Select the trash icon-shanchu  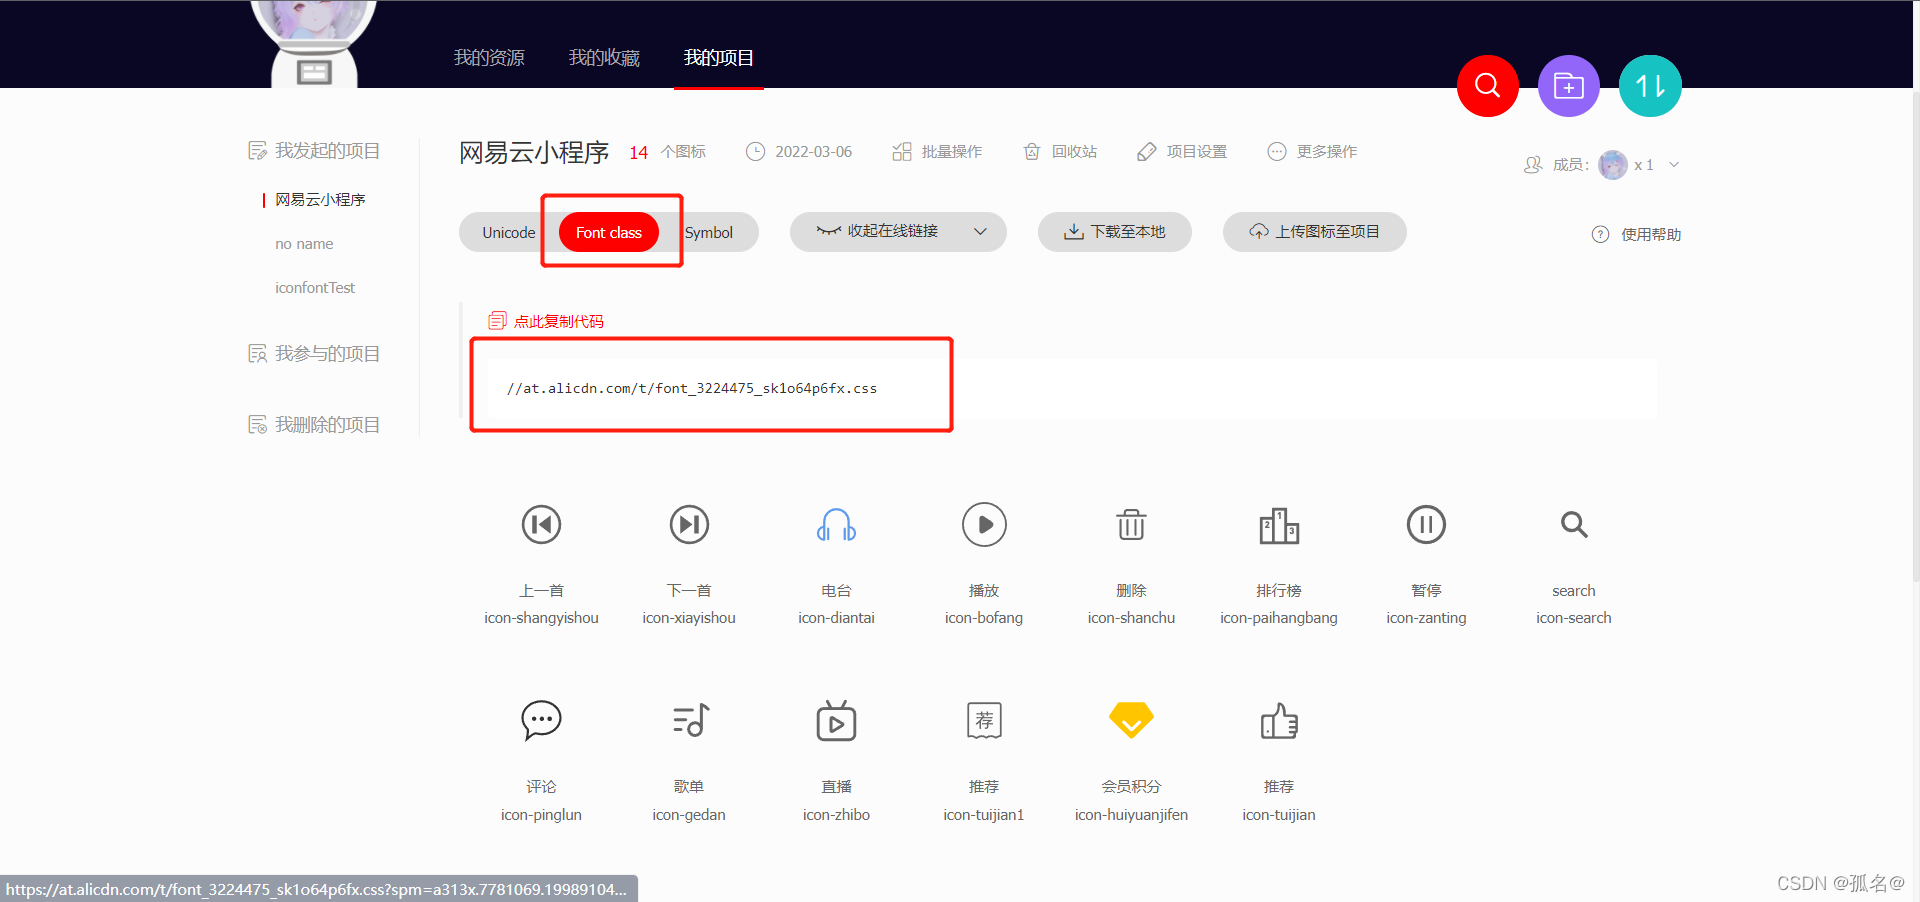tap(1131, 524)
